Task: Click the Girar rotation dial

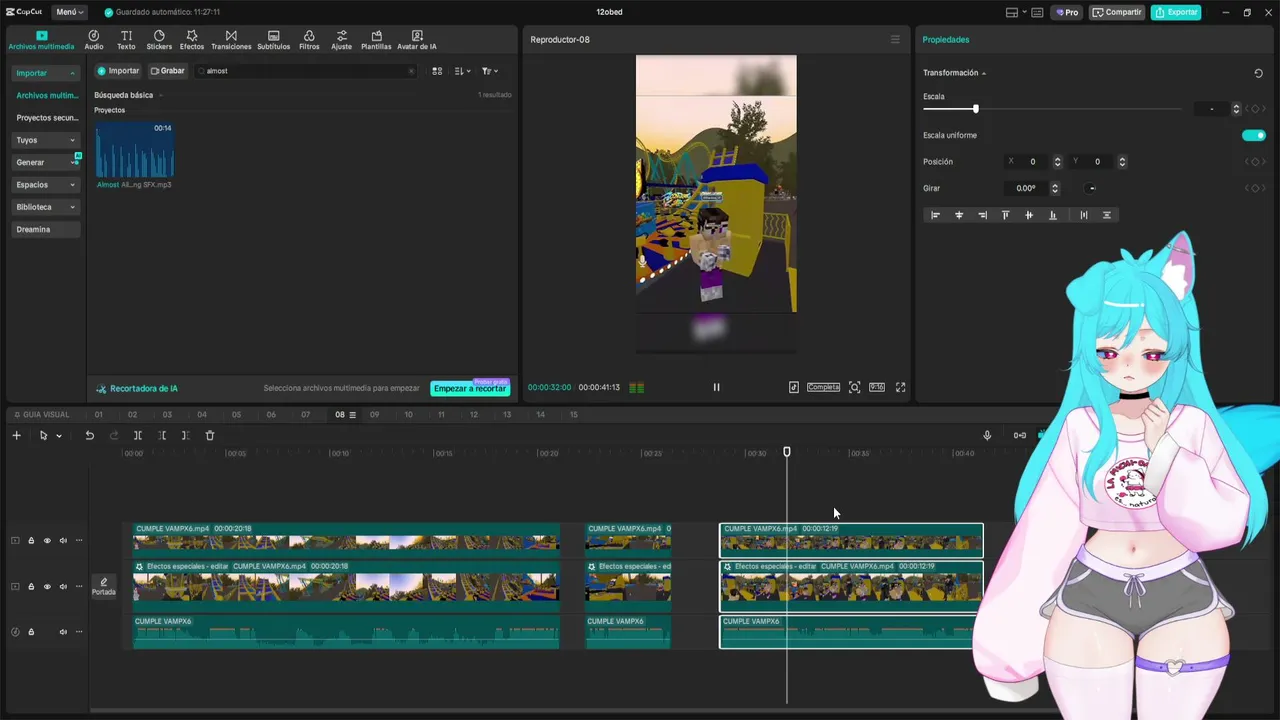Action: [x=1091, y=188]
